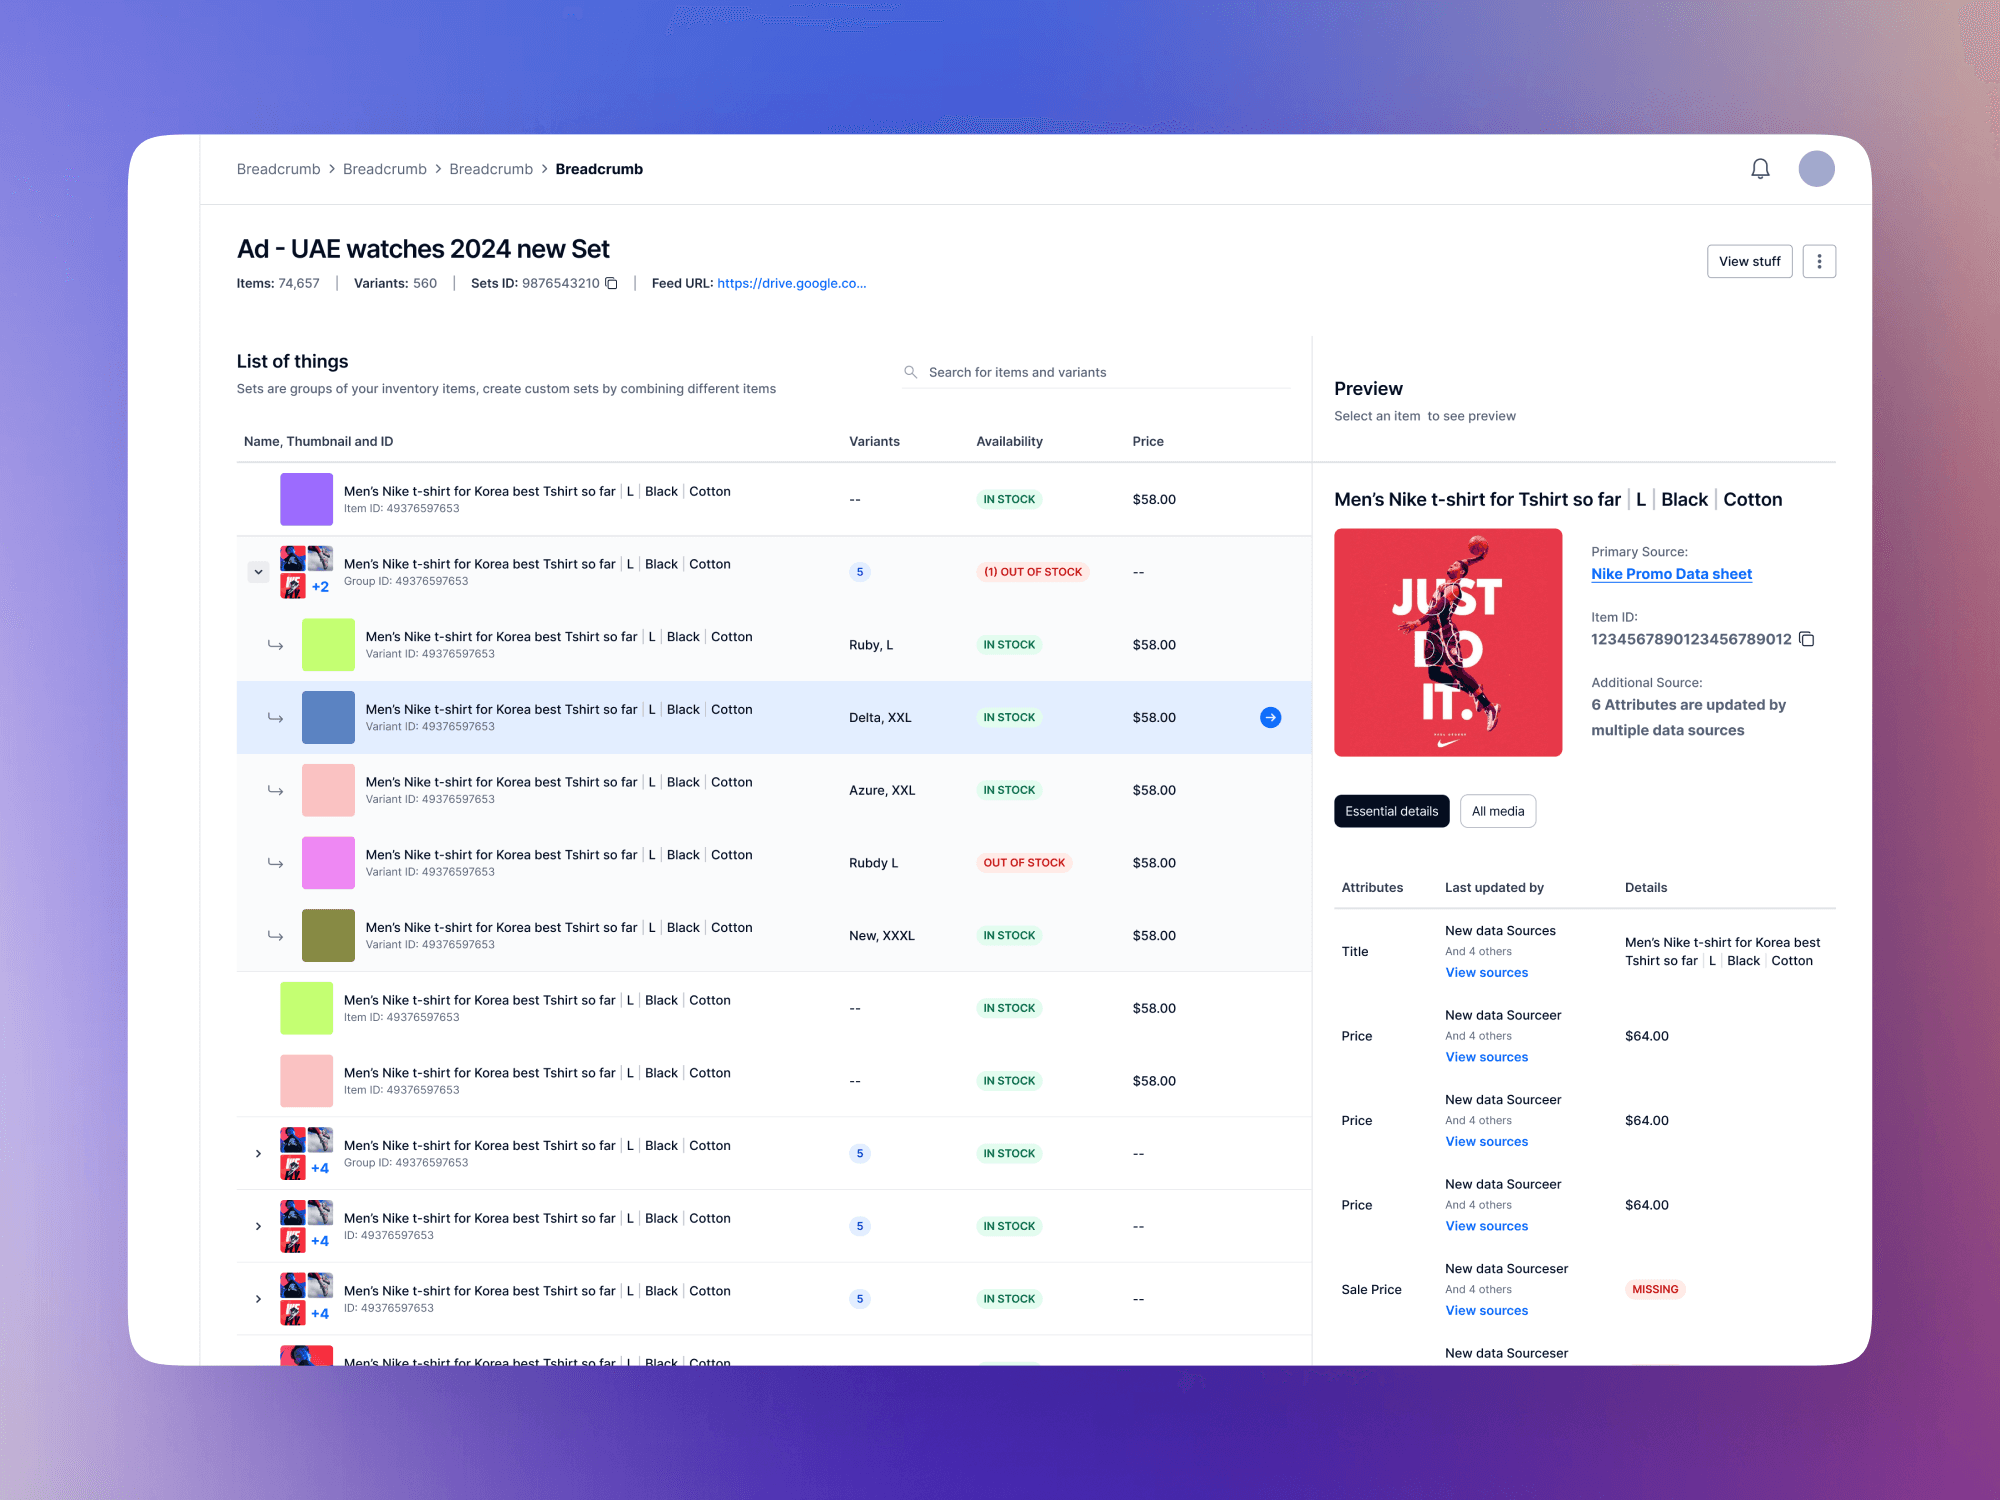Open the three-dot options menu
The image size is (2000, 1500).
[x=1819, y=261]
